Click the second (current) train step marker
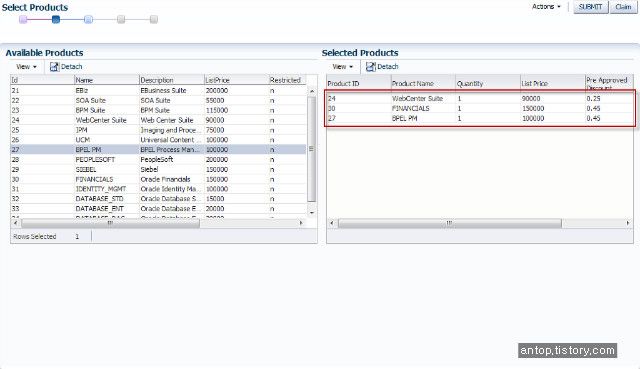Viewport: 640px width, 369px height. coord(56,19)
